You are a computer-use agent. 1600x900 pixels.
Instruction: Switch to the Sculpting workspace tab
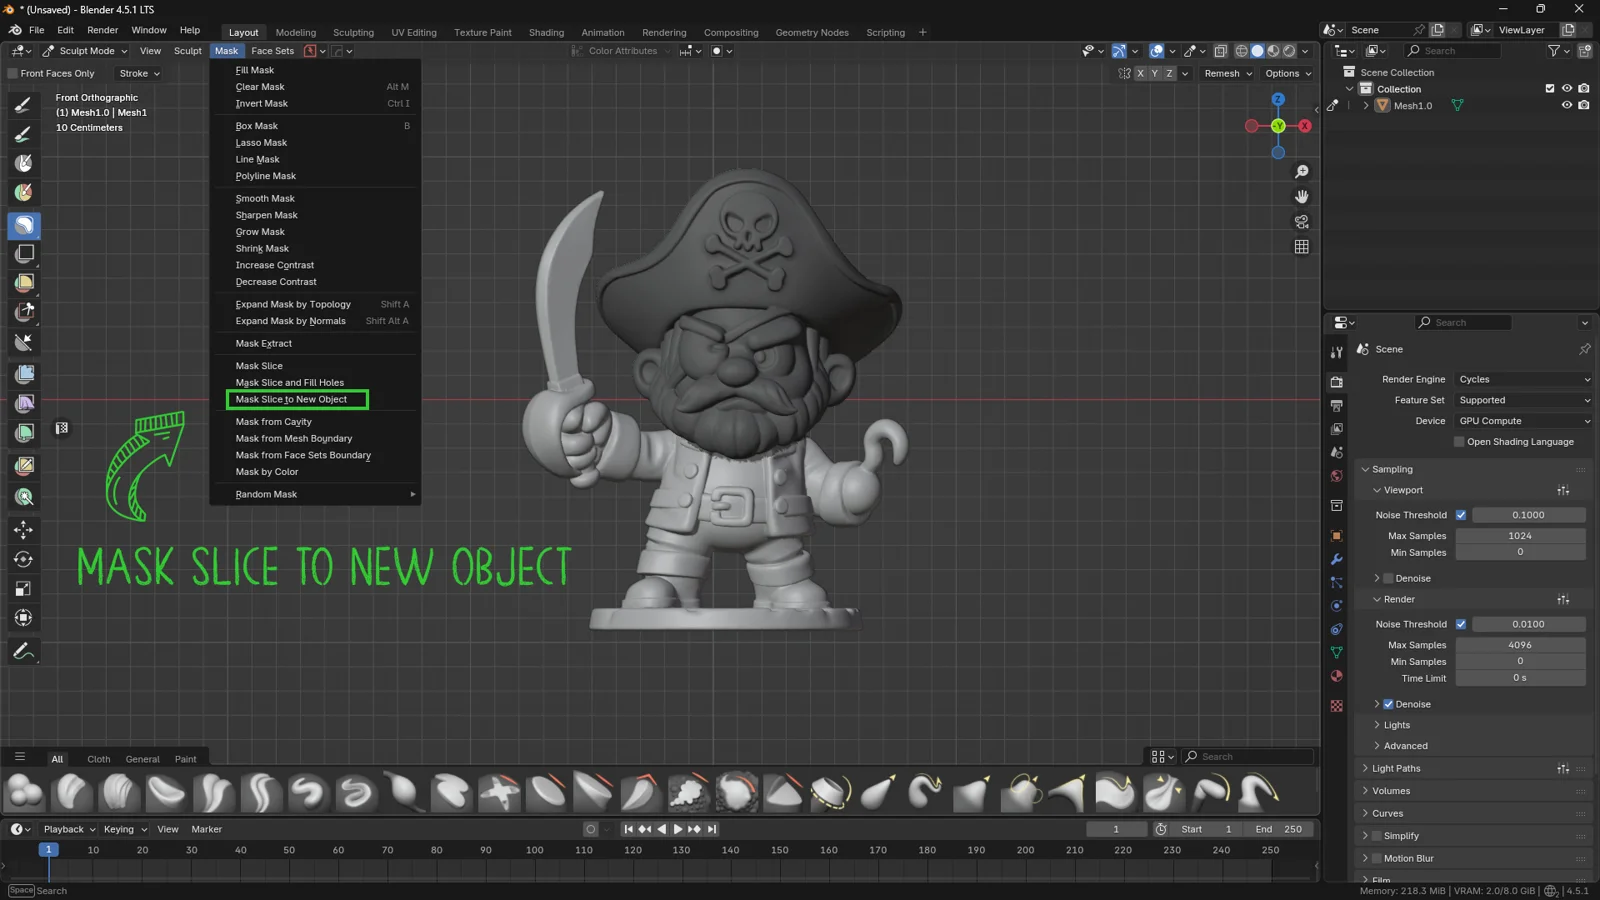pyautogui.click(x=353, y=32)
